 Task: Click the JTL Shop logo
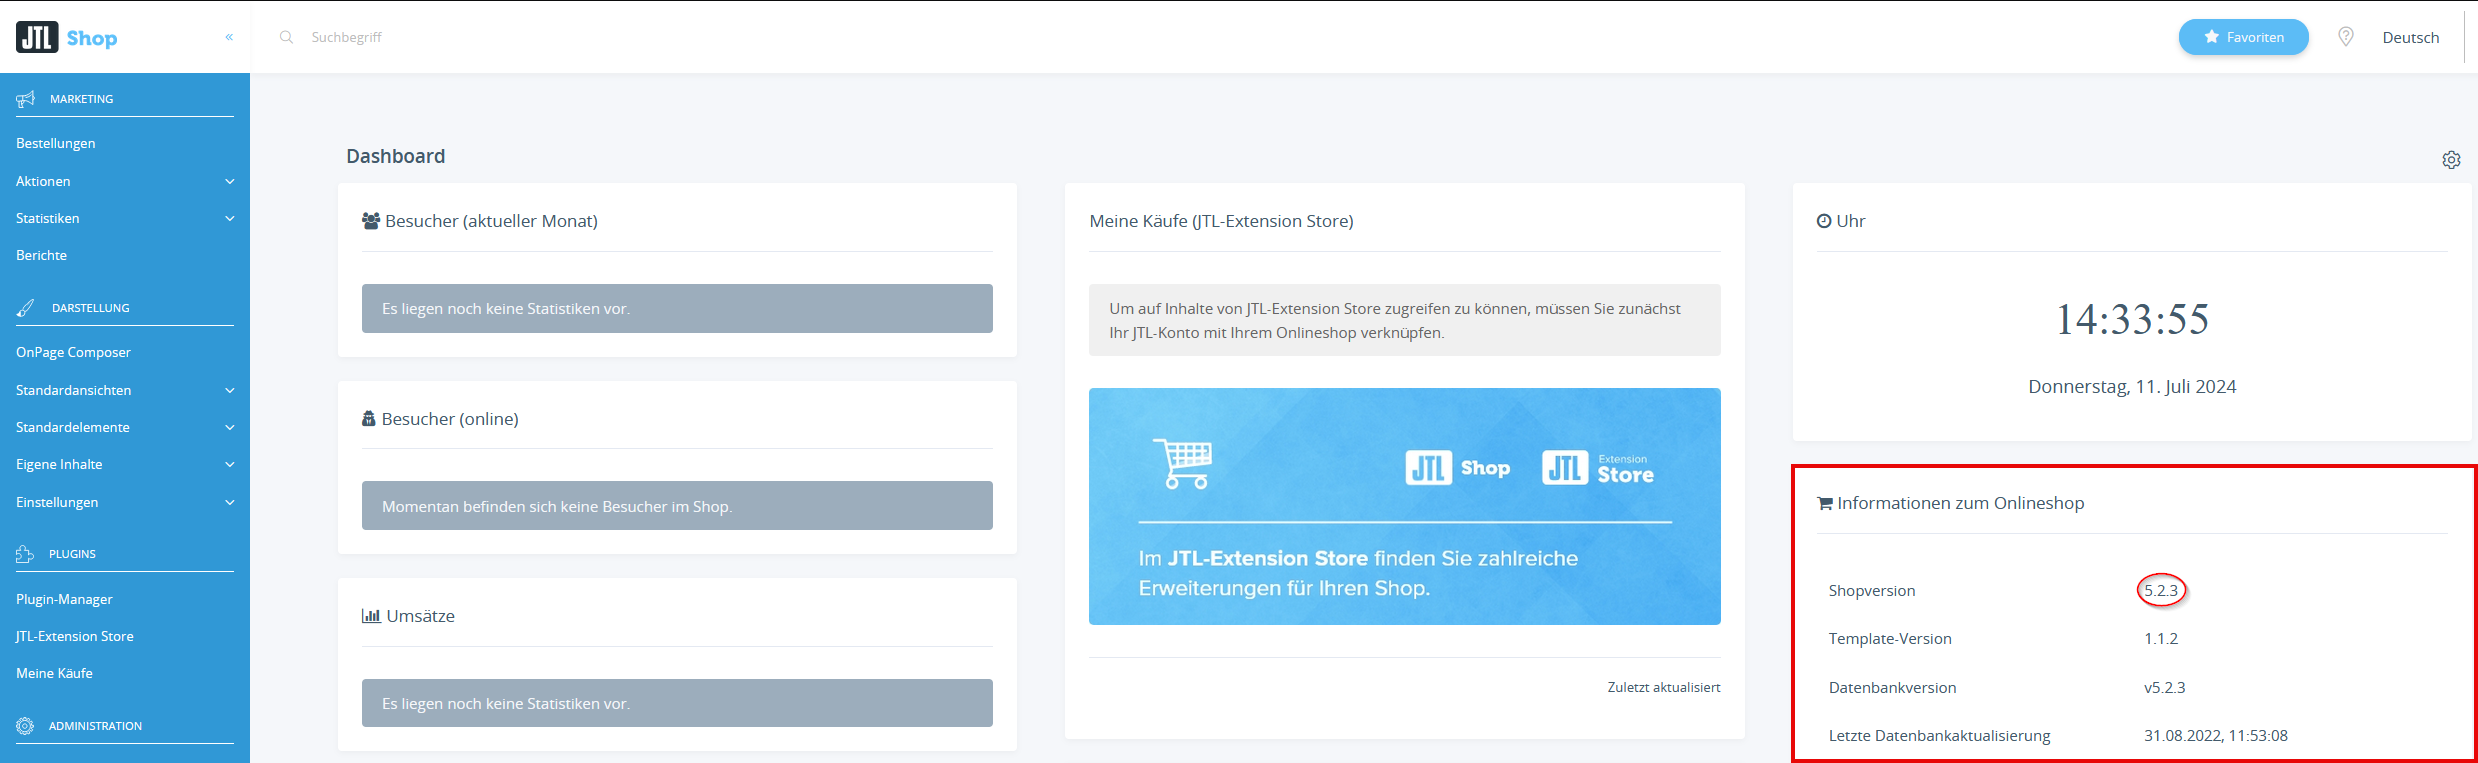pyautogui.click(x=67, y=38)
